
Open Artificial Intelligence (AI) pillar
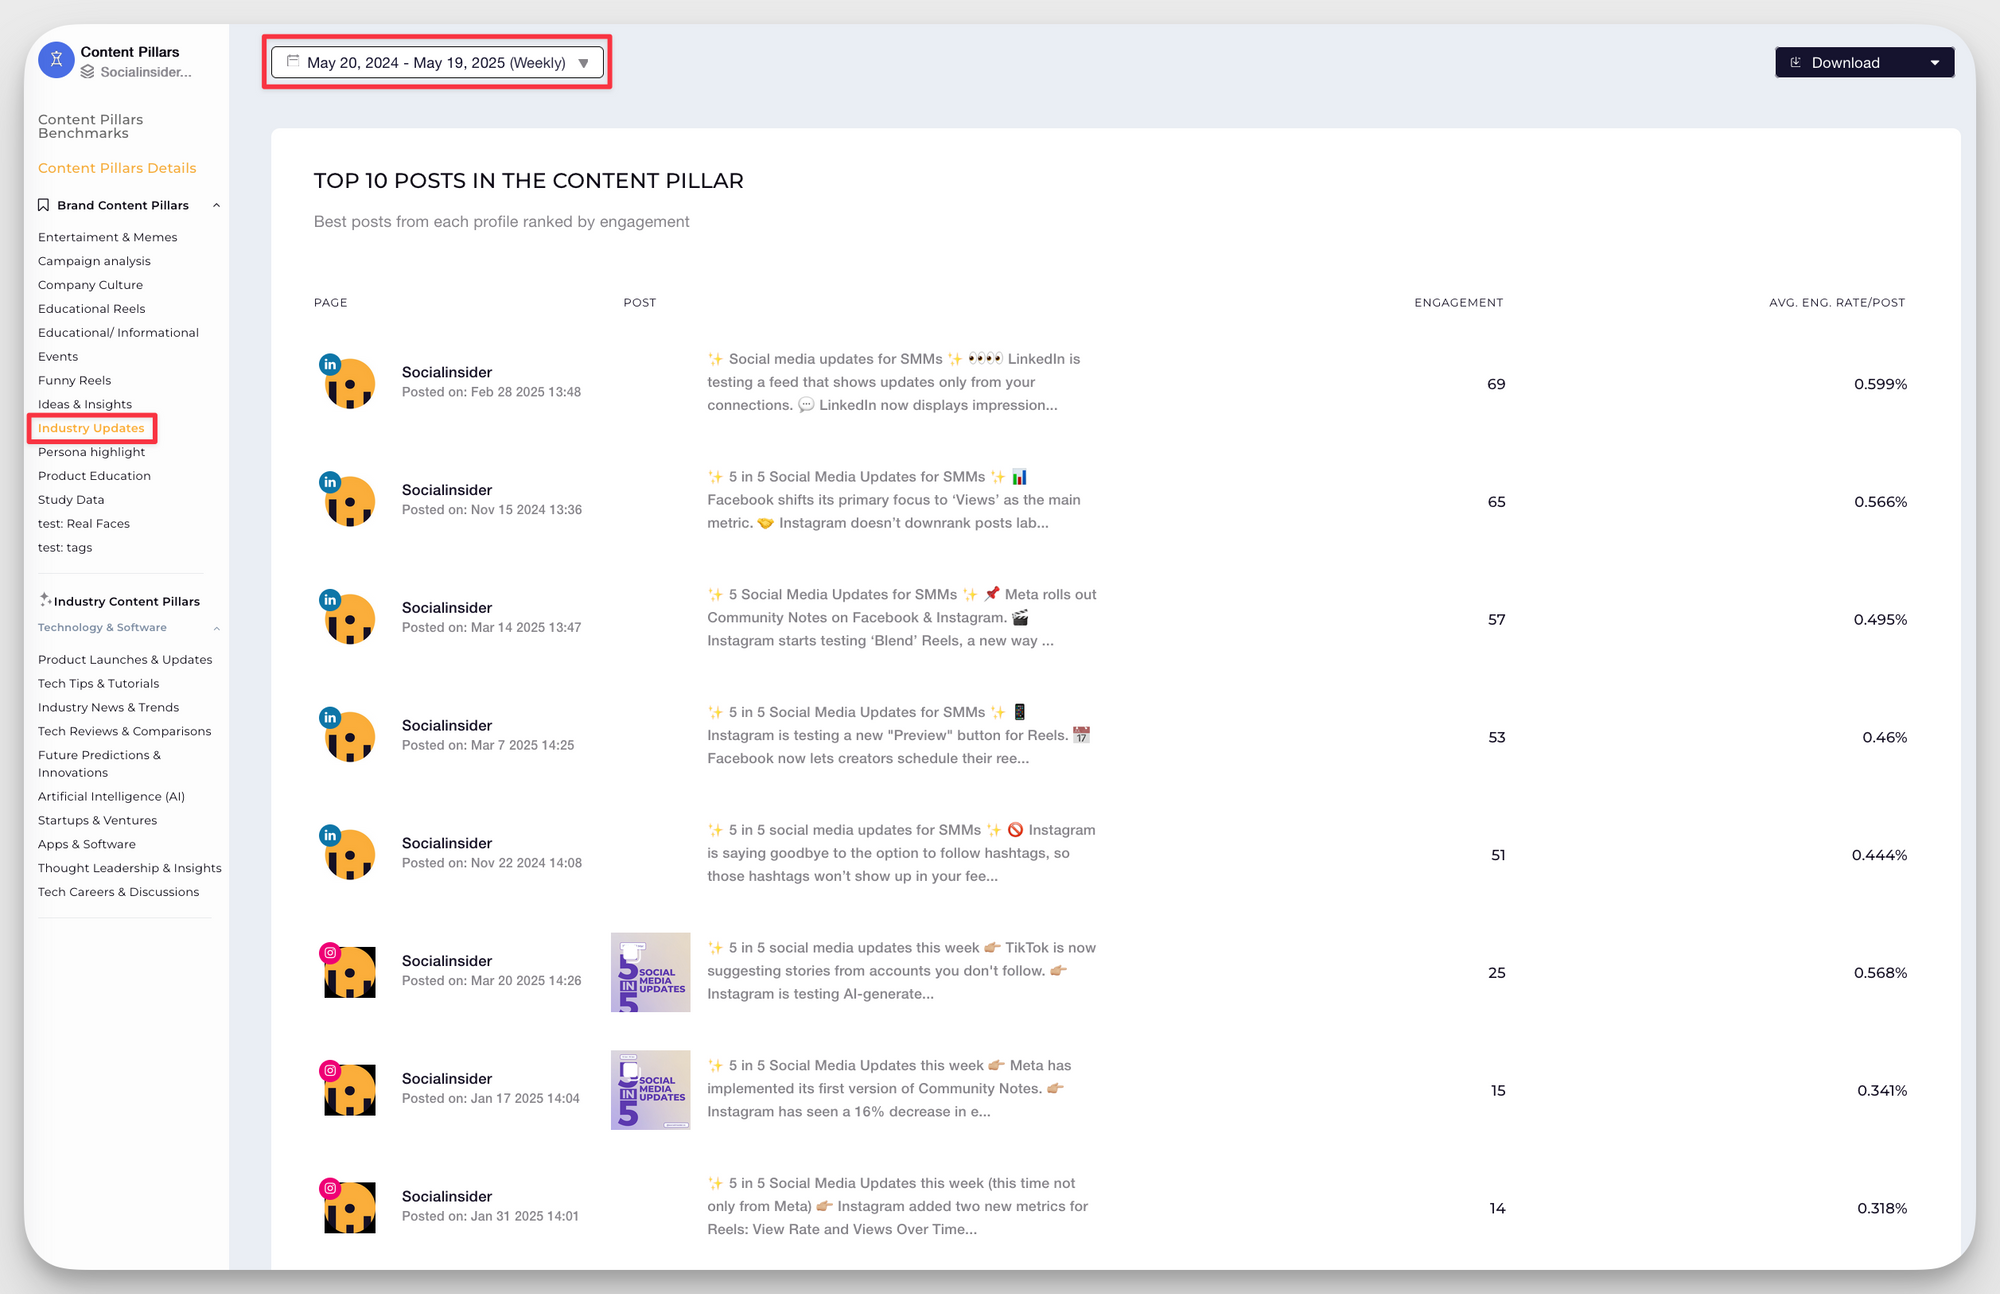click(111, 797)
